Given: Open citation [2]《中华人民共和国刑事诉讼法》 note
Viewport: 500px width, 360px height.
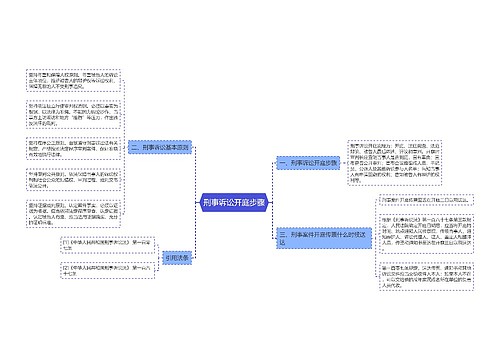Looking at the screenshot, I should click(x=108, y=270).
